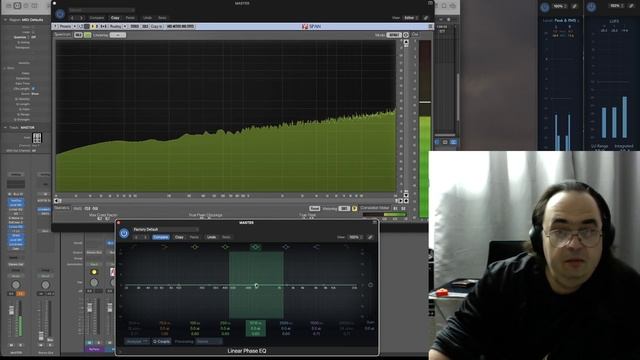This screenshot has height=360, width=640.
Task: Enable the second bell band icon in Linear Phase EQ
Action: (225, 247)
